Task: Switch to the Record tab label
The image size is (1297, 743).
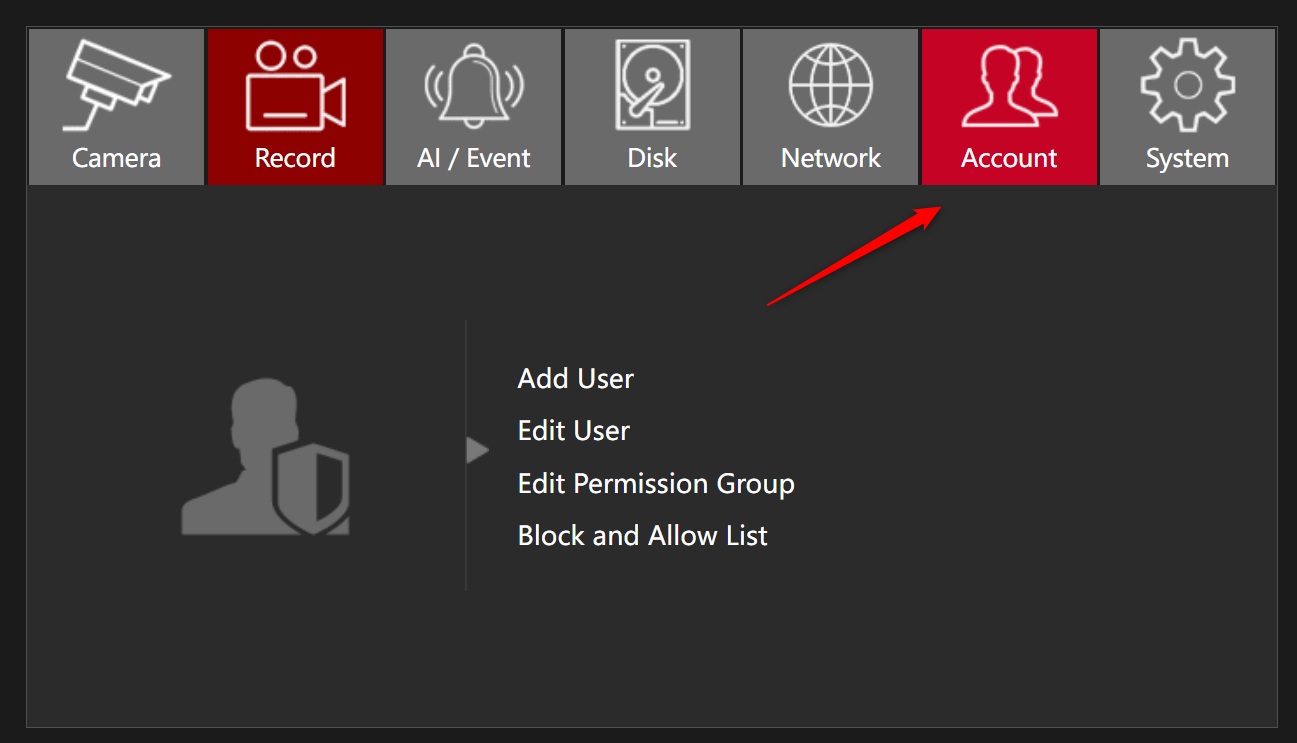Action: (295, 158)
